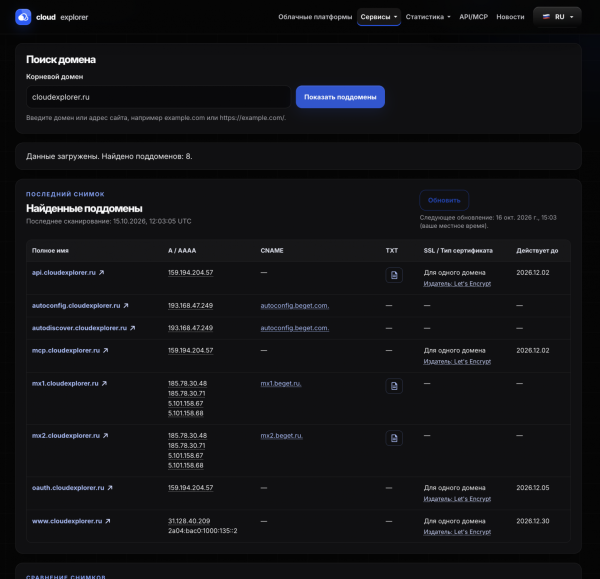600x579 pixels.
Task: Click external link arrow next to mx2.cloudexplorer.ru
Action: pyautogui.click(x=106, y=435)
